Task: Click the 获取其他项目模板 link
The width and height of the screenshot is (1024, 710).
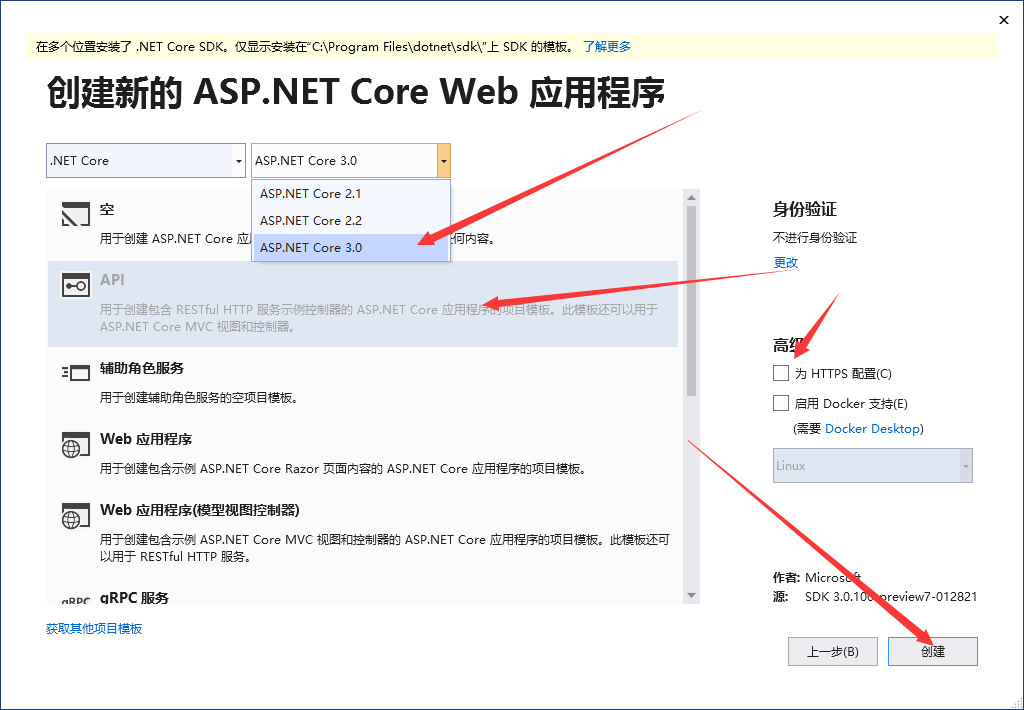Action: [94, 628]
